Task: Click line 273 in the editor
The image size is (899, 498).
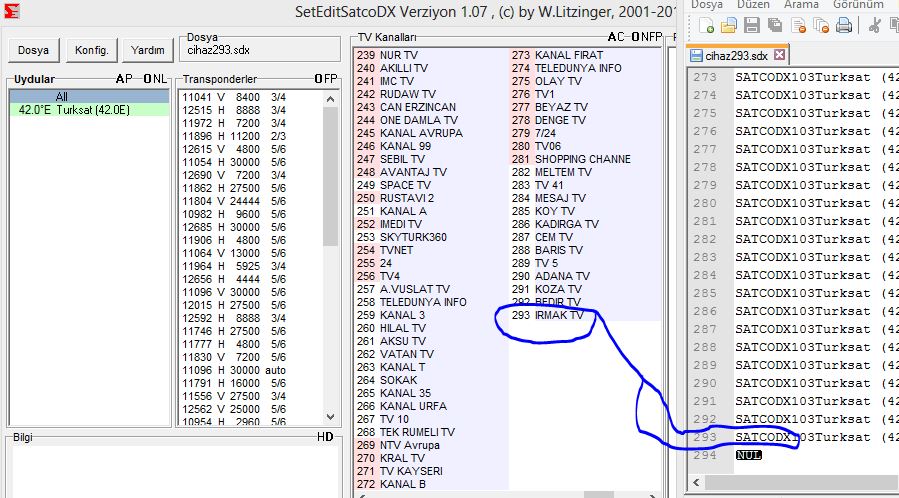Action: click(816, 77)
